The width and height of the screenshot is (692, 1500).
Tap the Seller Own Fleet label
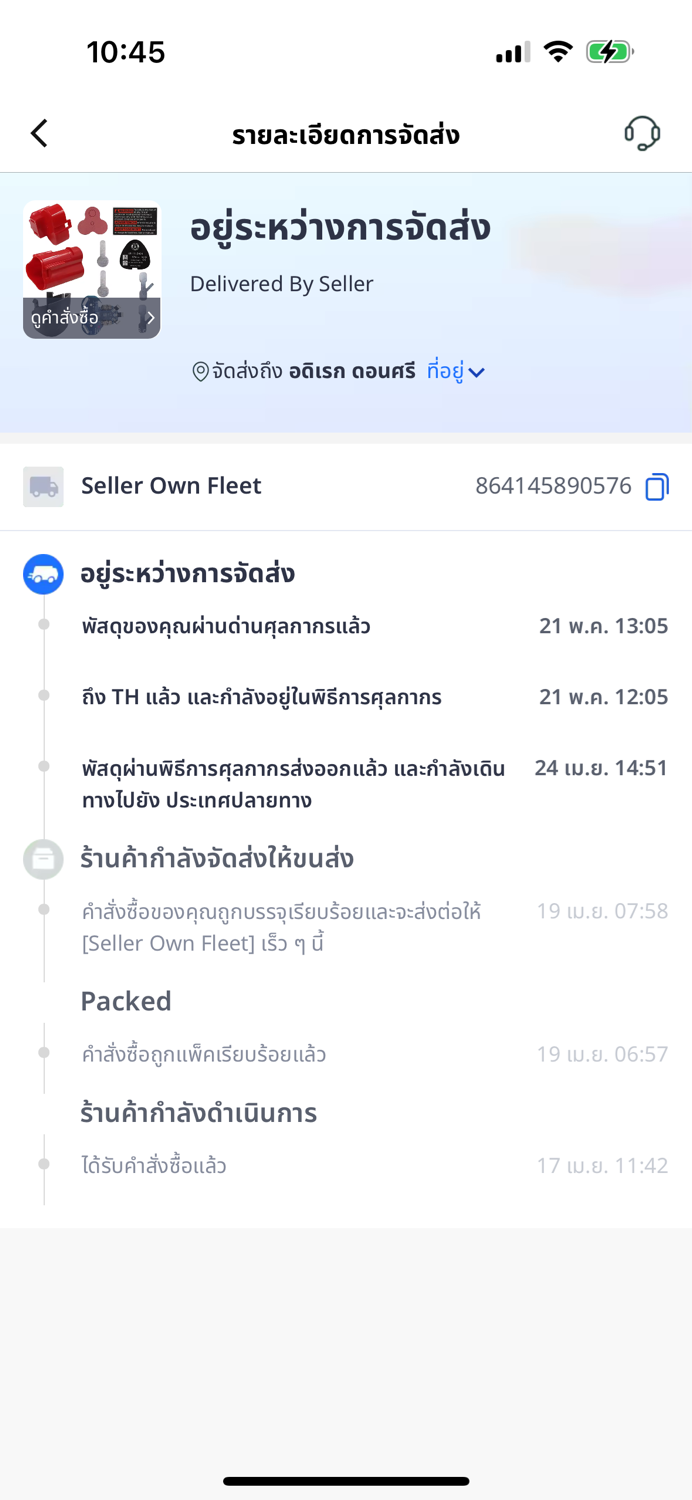pos(171,486)
